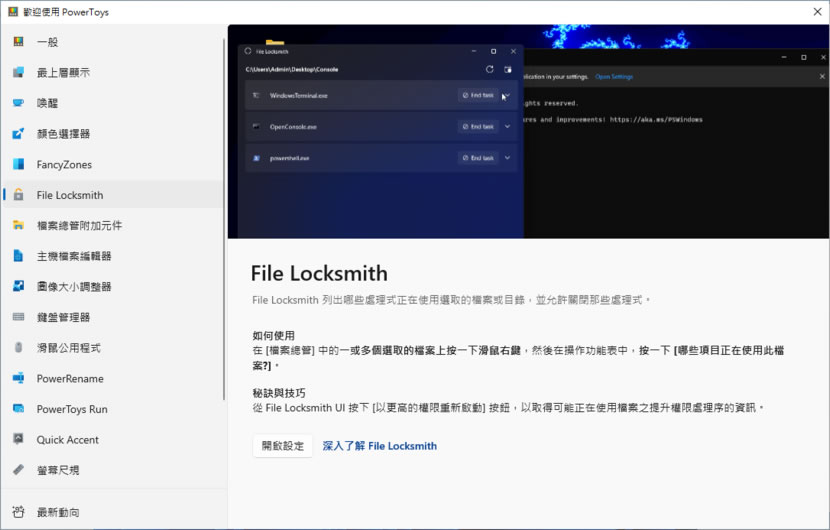Click the sidebar vertical scrollbar

[x=224, y=200]
